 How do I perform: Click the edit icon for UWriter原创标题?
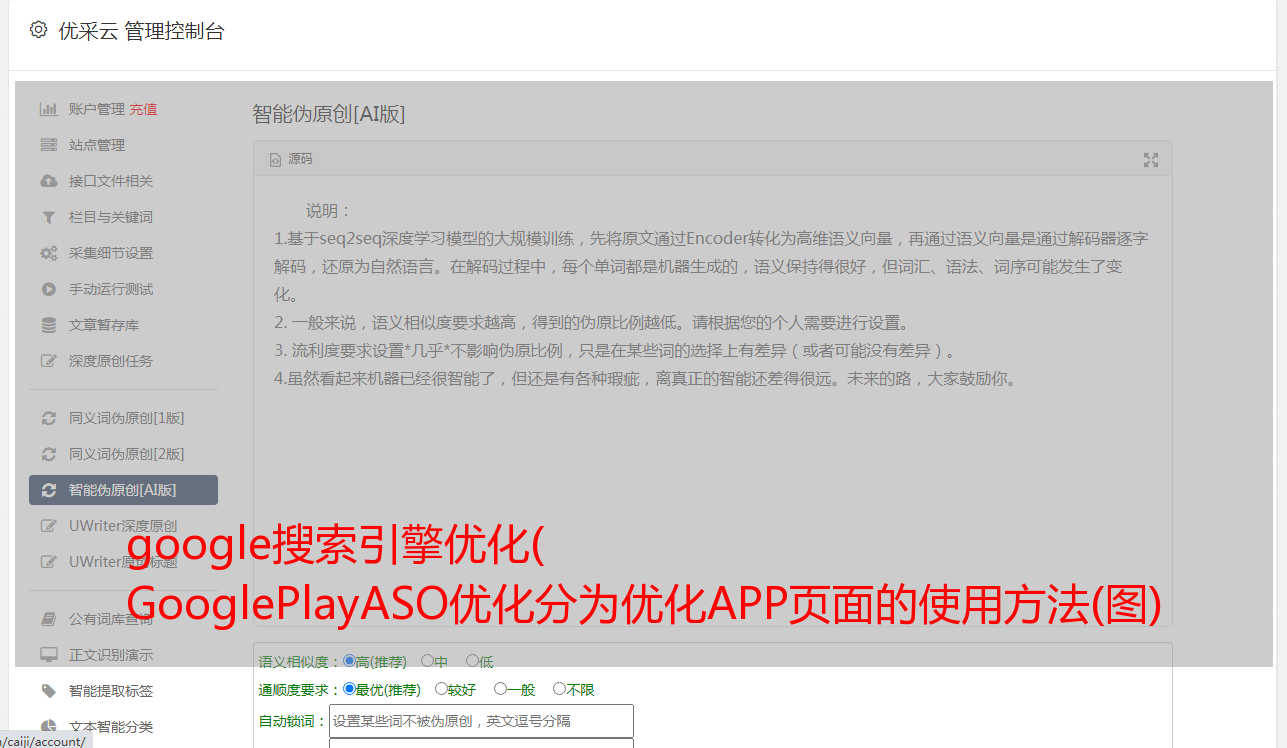(x=48, y=562)
